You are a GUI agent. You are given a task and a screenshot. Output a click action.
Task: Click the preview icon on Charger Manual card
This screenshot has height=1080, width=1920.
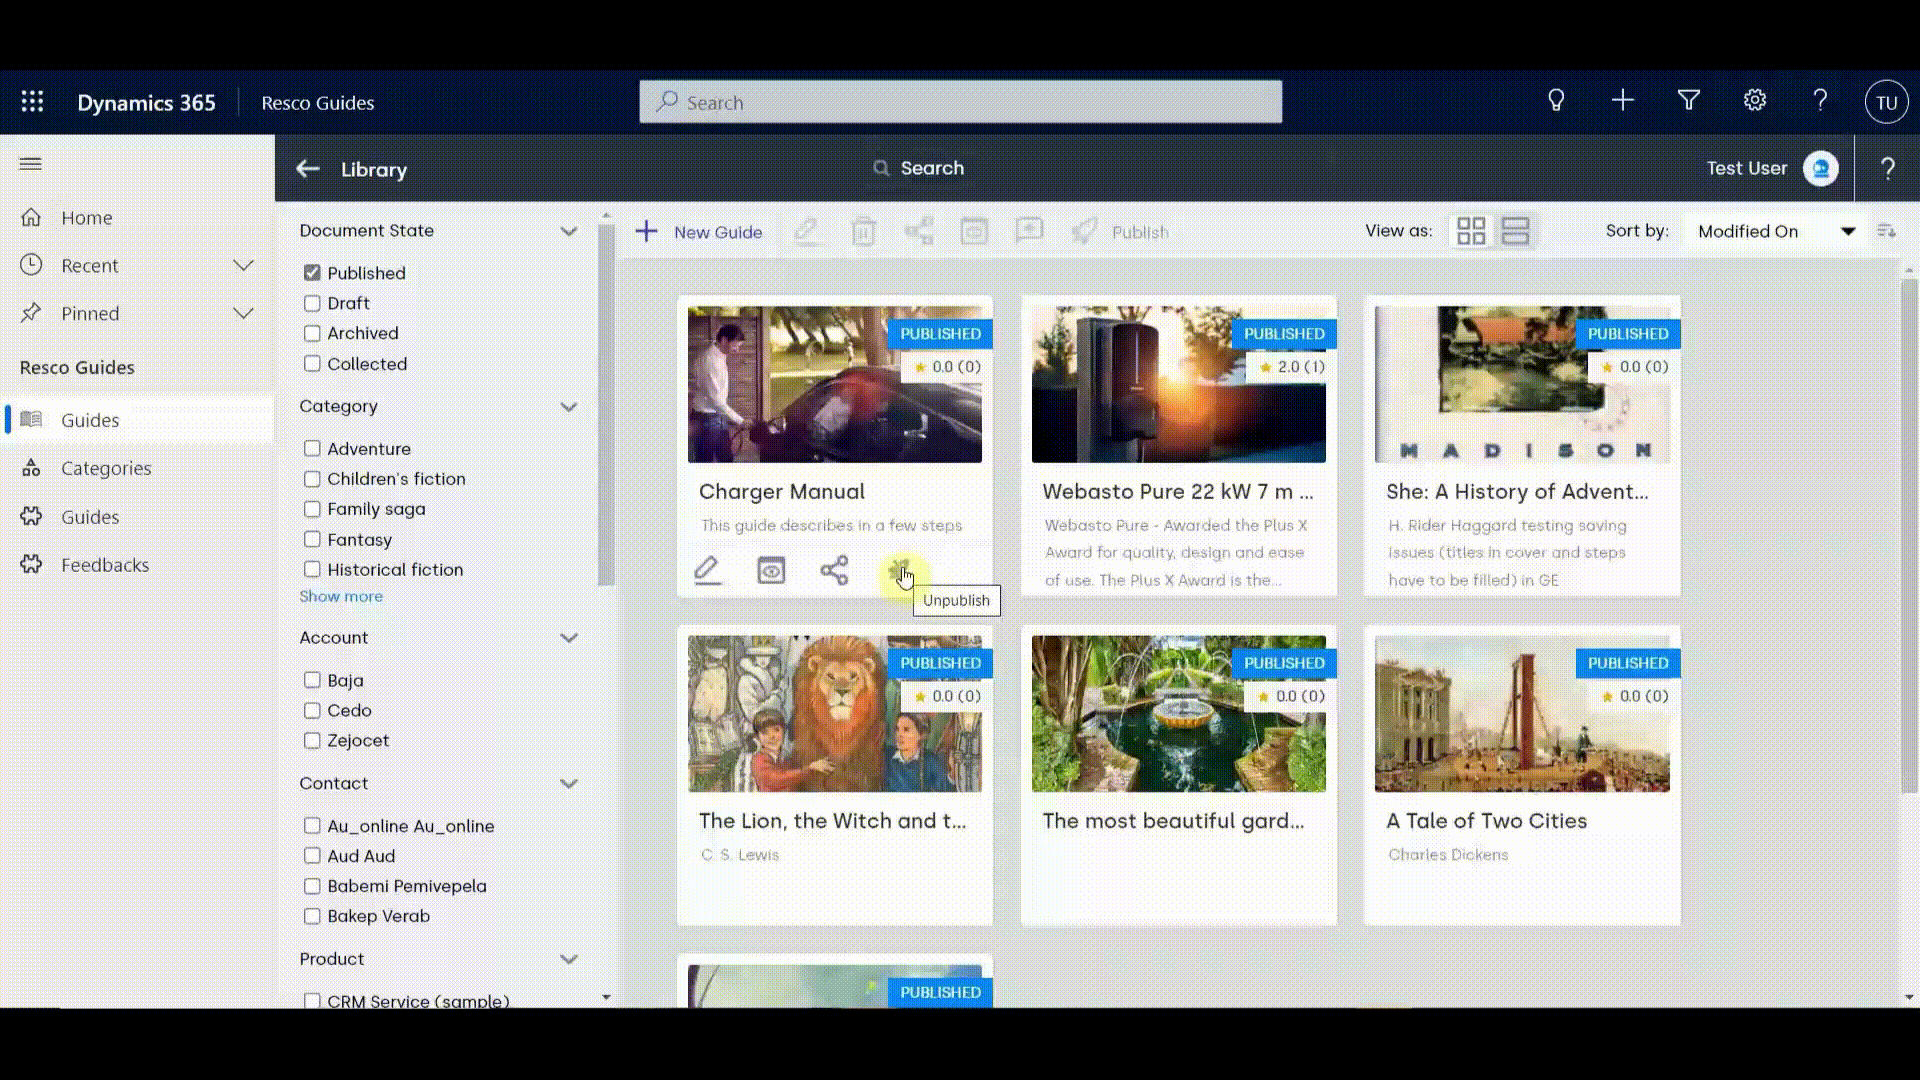pyautogui.click(x=771, y=570)
